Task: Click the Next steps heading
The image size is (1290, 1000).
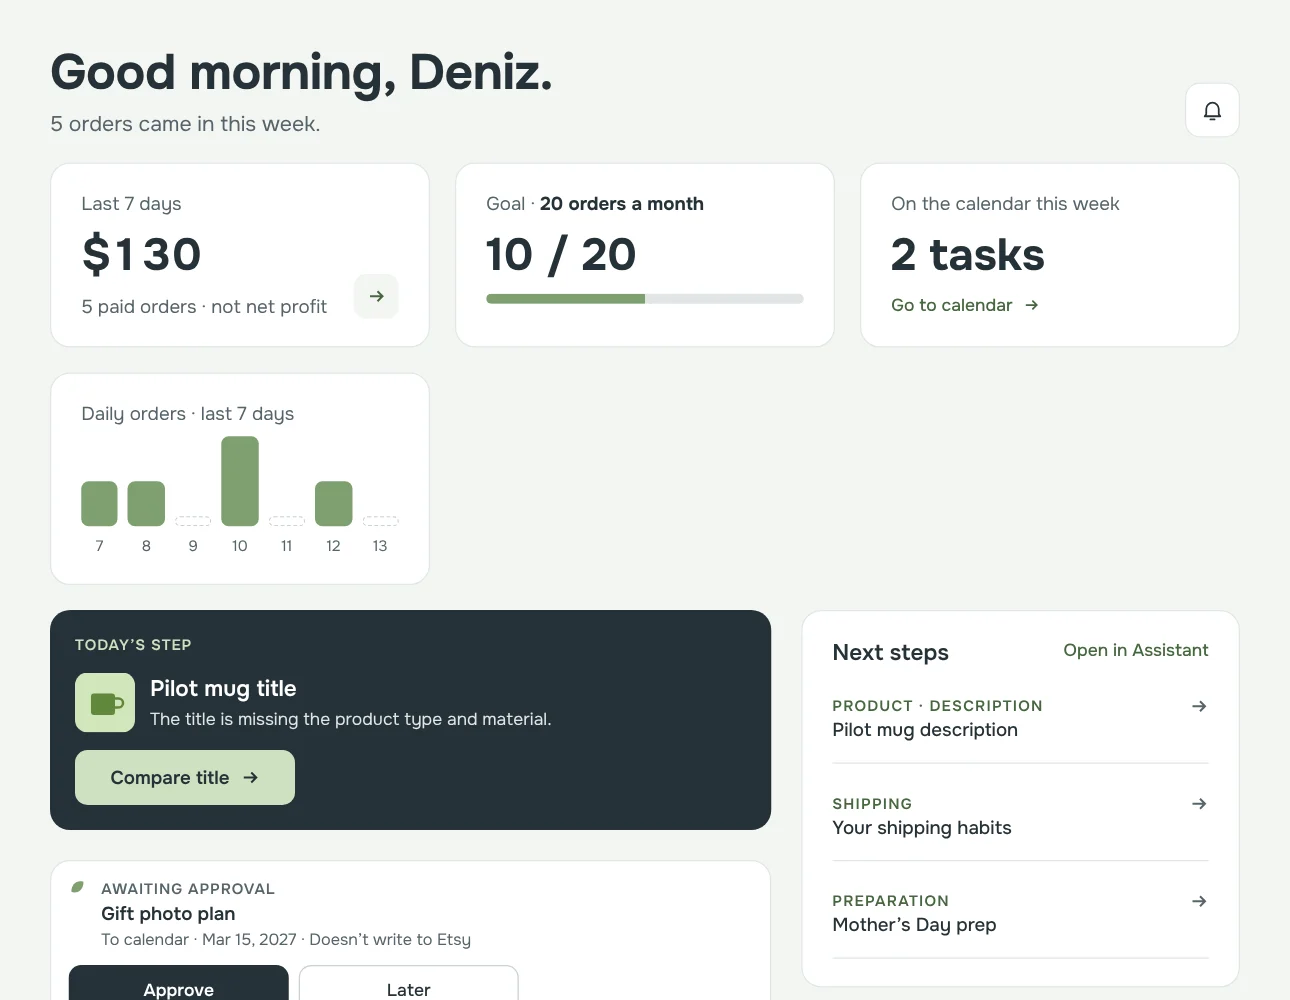Action: click(890, 652)
